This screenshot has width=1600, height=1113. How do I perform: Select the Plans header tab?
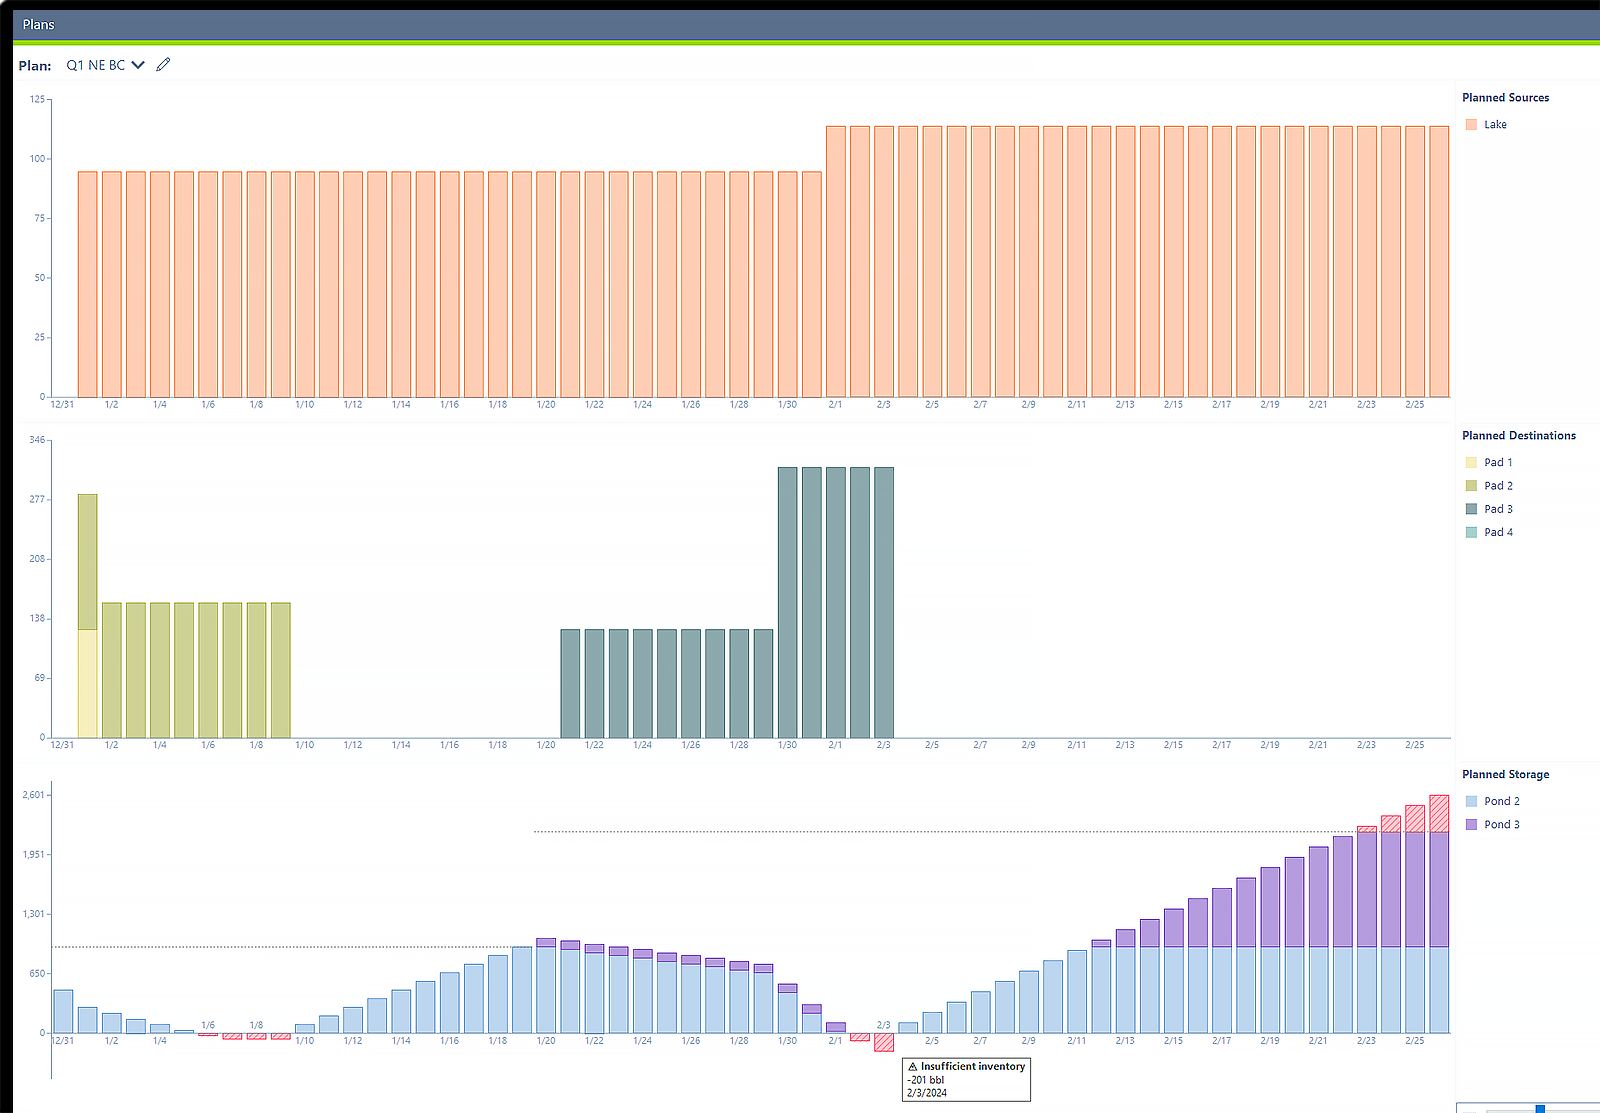tap(39, 24)
